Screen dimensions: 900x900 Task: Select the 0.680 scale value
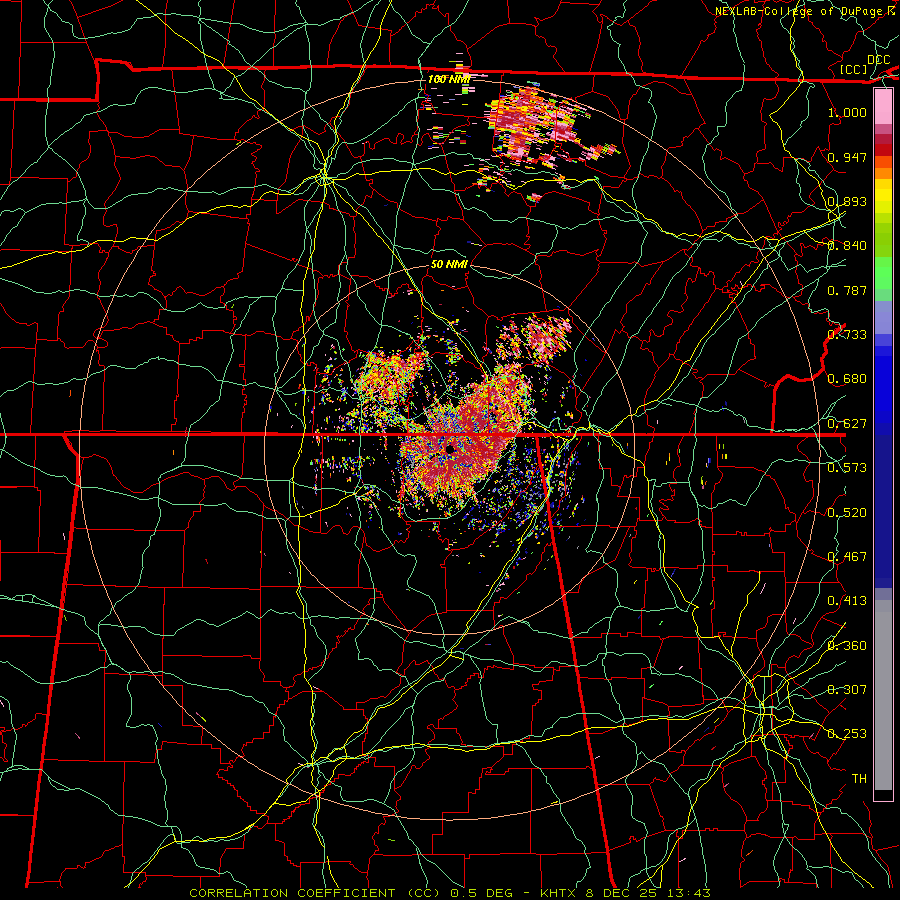pyautogui.click(x=847, y=379)
